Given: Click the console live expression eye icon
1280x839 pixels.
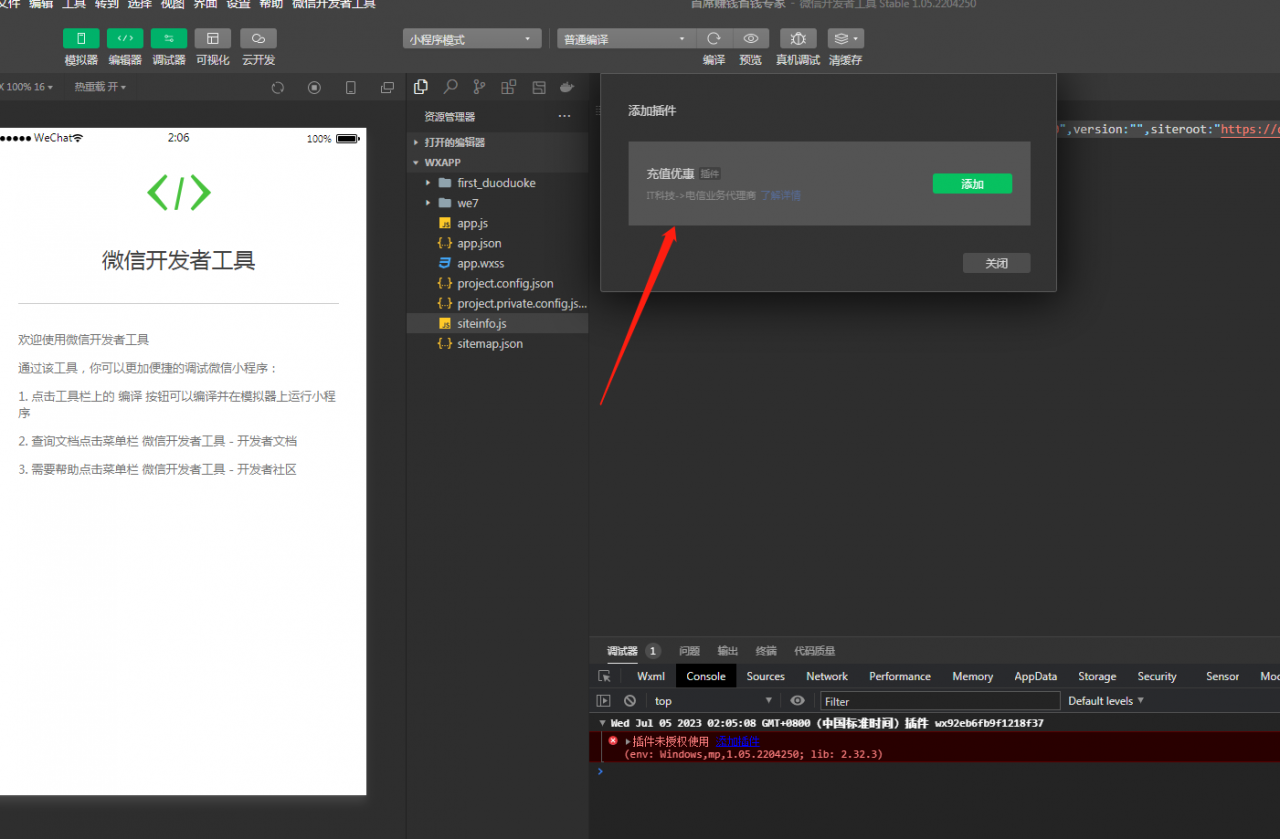Looking at the screenshot, I should [x=797, y=701].
